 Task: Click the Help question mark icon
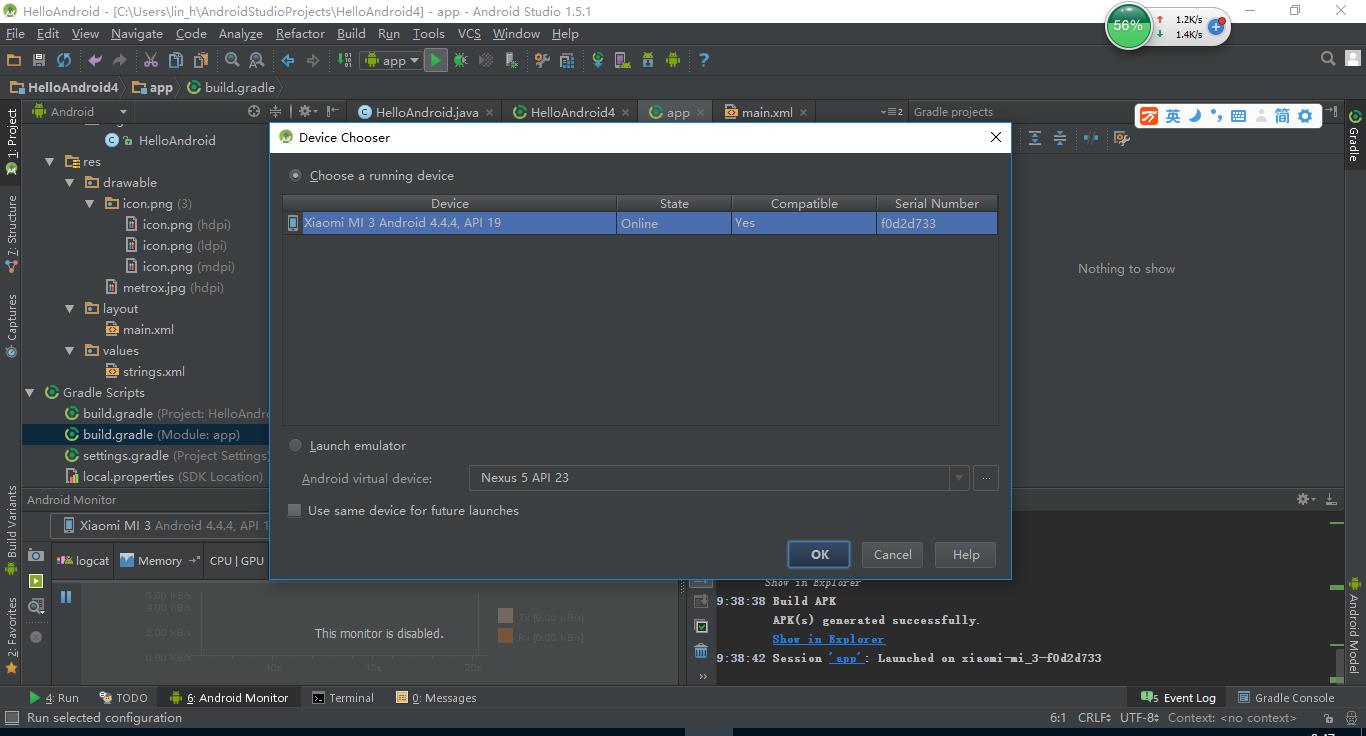coord(704,60)
